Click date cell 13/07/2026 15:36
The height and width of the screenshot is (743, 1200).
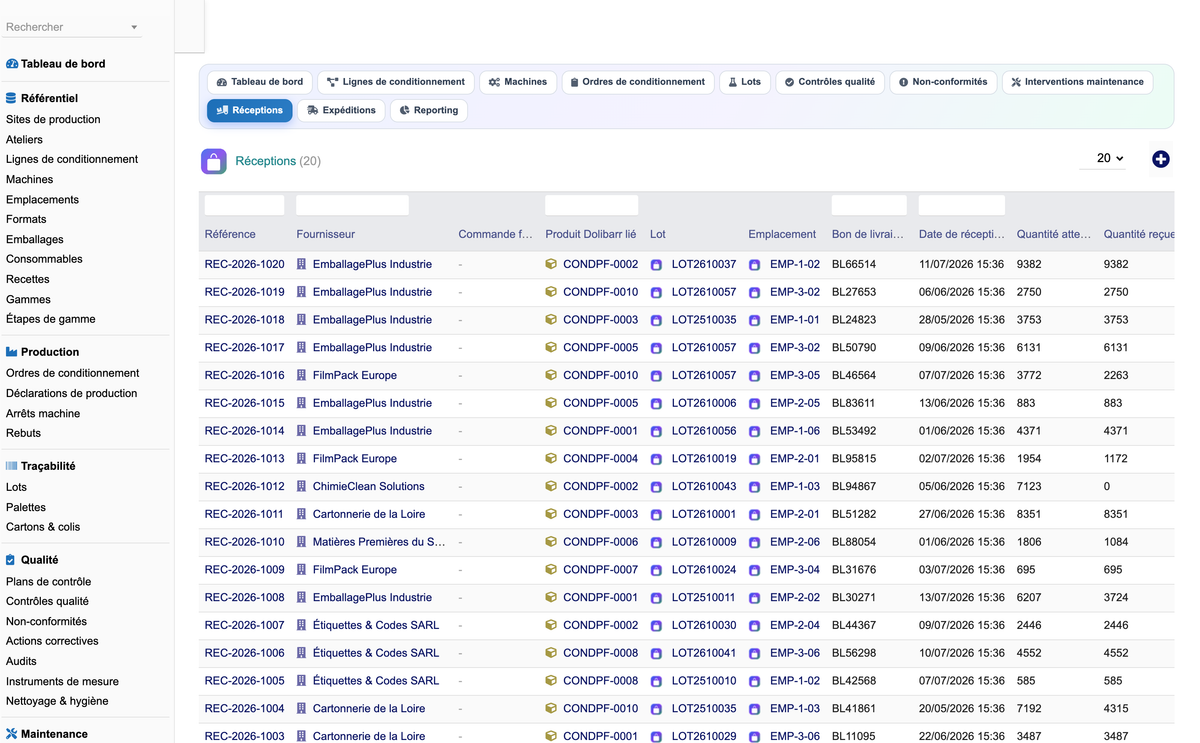click(x=962, y=597)
